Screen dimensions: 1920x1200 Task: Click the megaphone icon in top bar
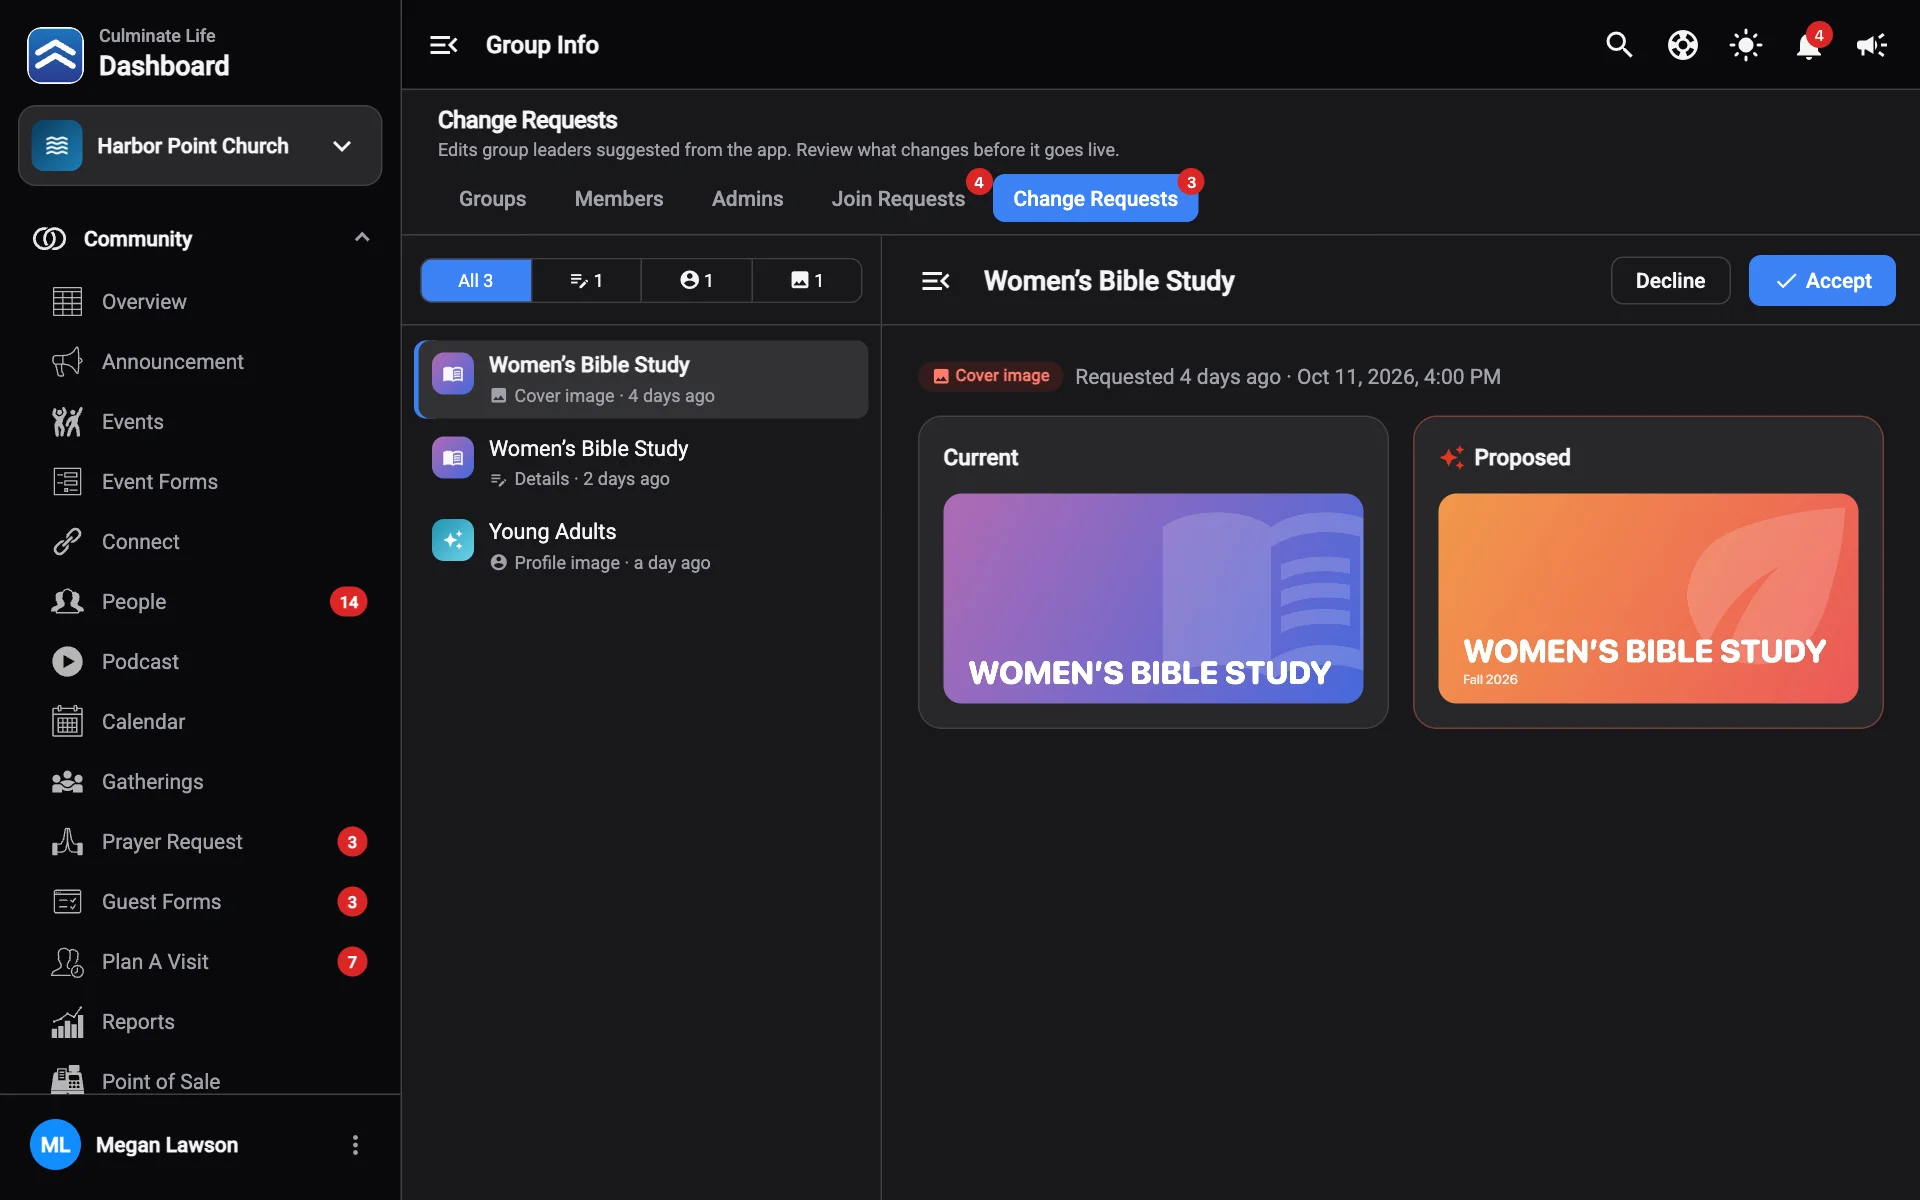[x=1872, y=45]
